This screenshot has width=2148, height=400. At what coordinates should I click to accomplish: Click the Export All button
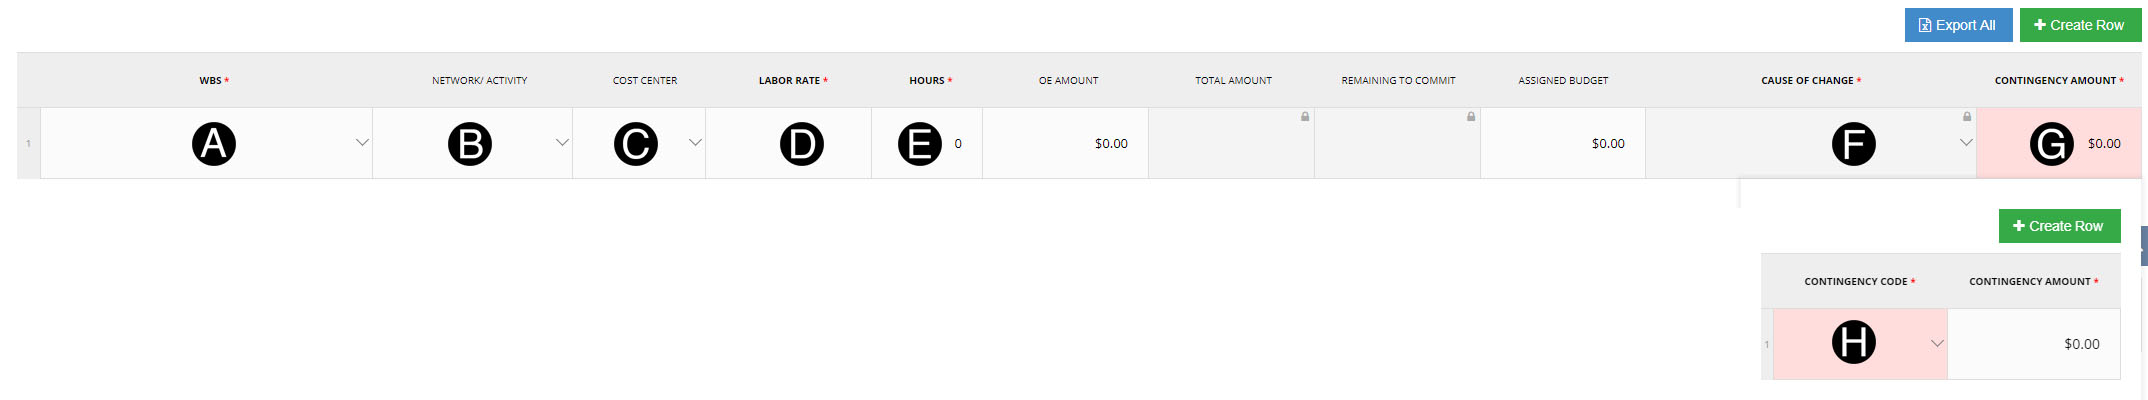pyautogui.click(x=1957, y=25)
